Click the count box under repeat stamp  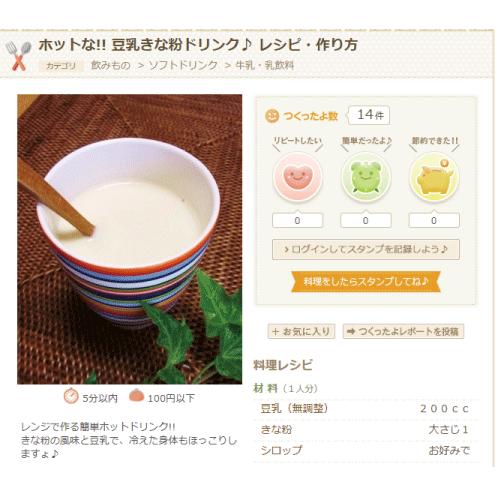[297, 220]
